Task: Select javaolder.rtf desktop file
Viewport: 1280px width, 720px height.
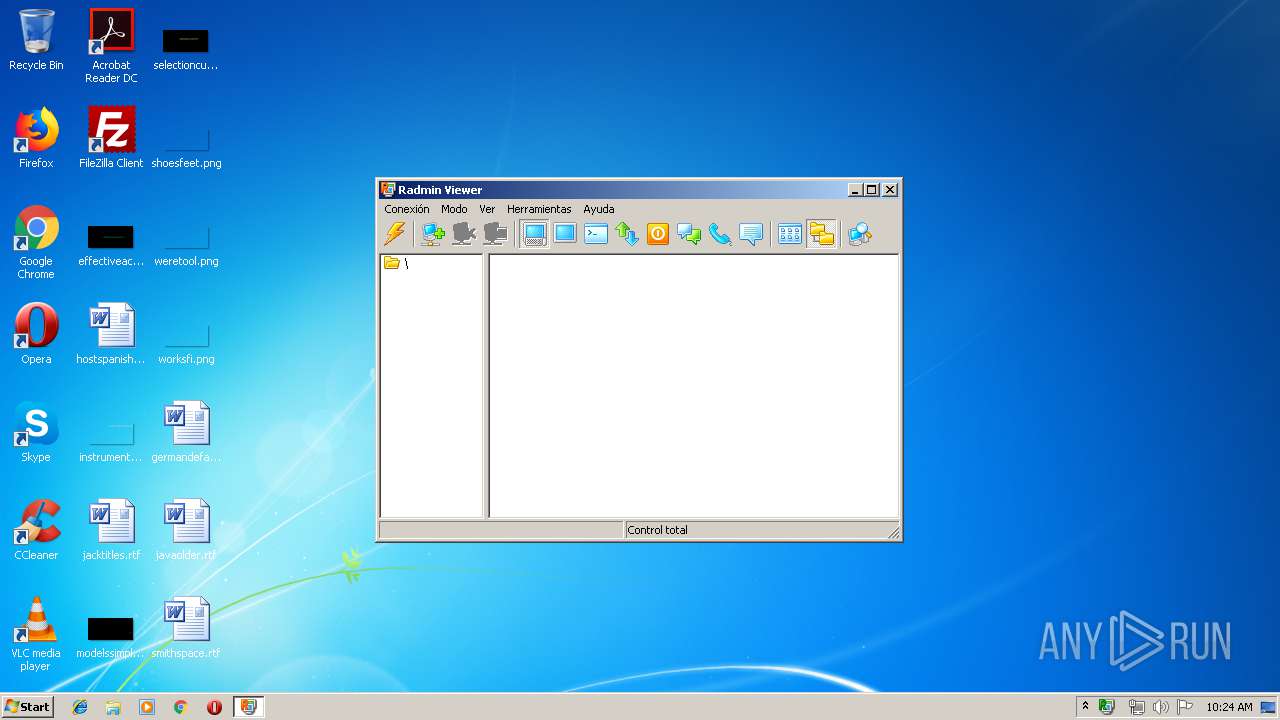Action: [x=186, y=530]
